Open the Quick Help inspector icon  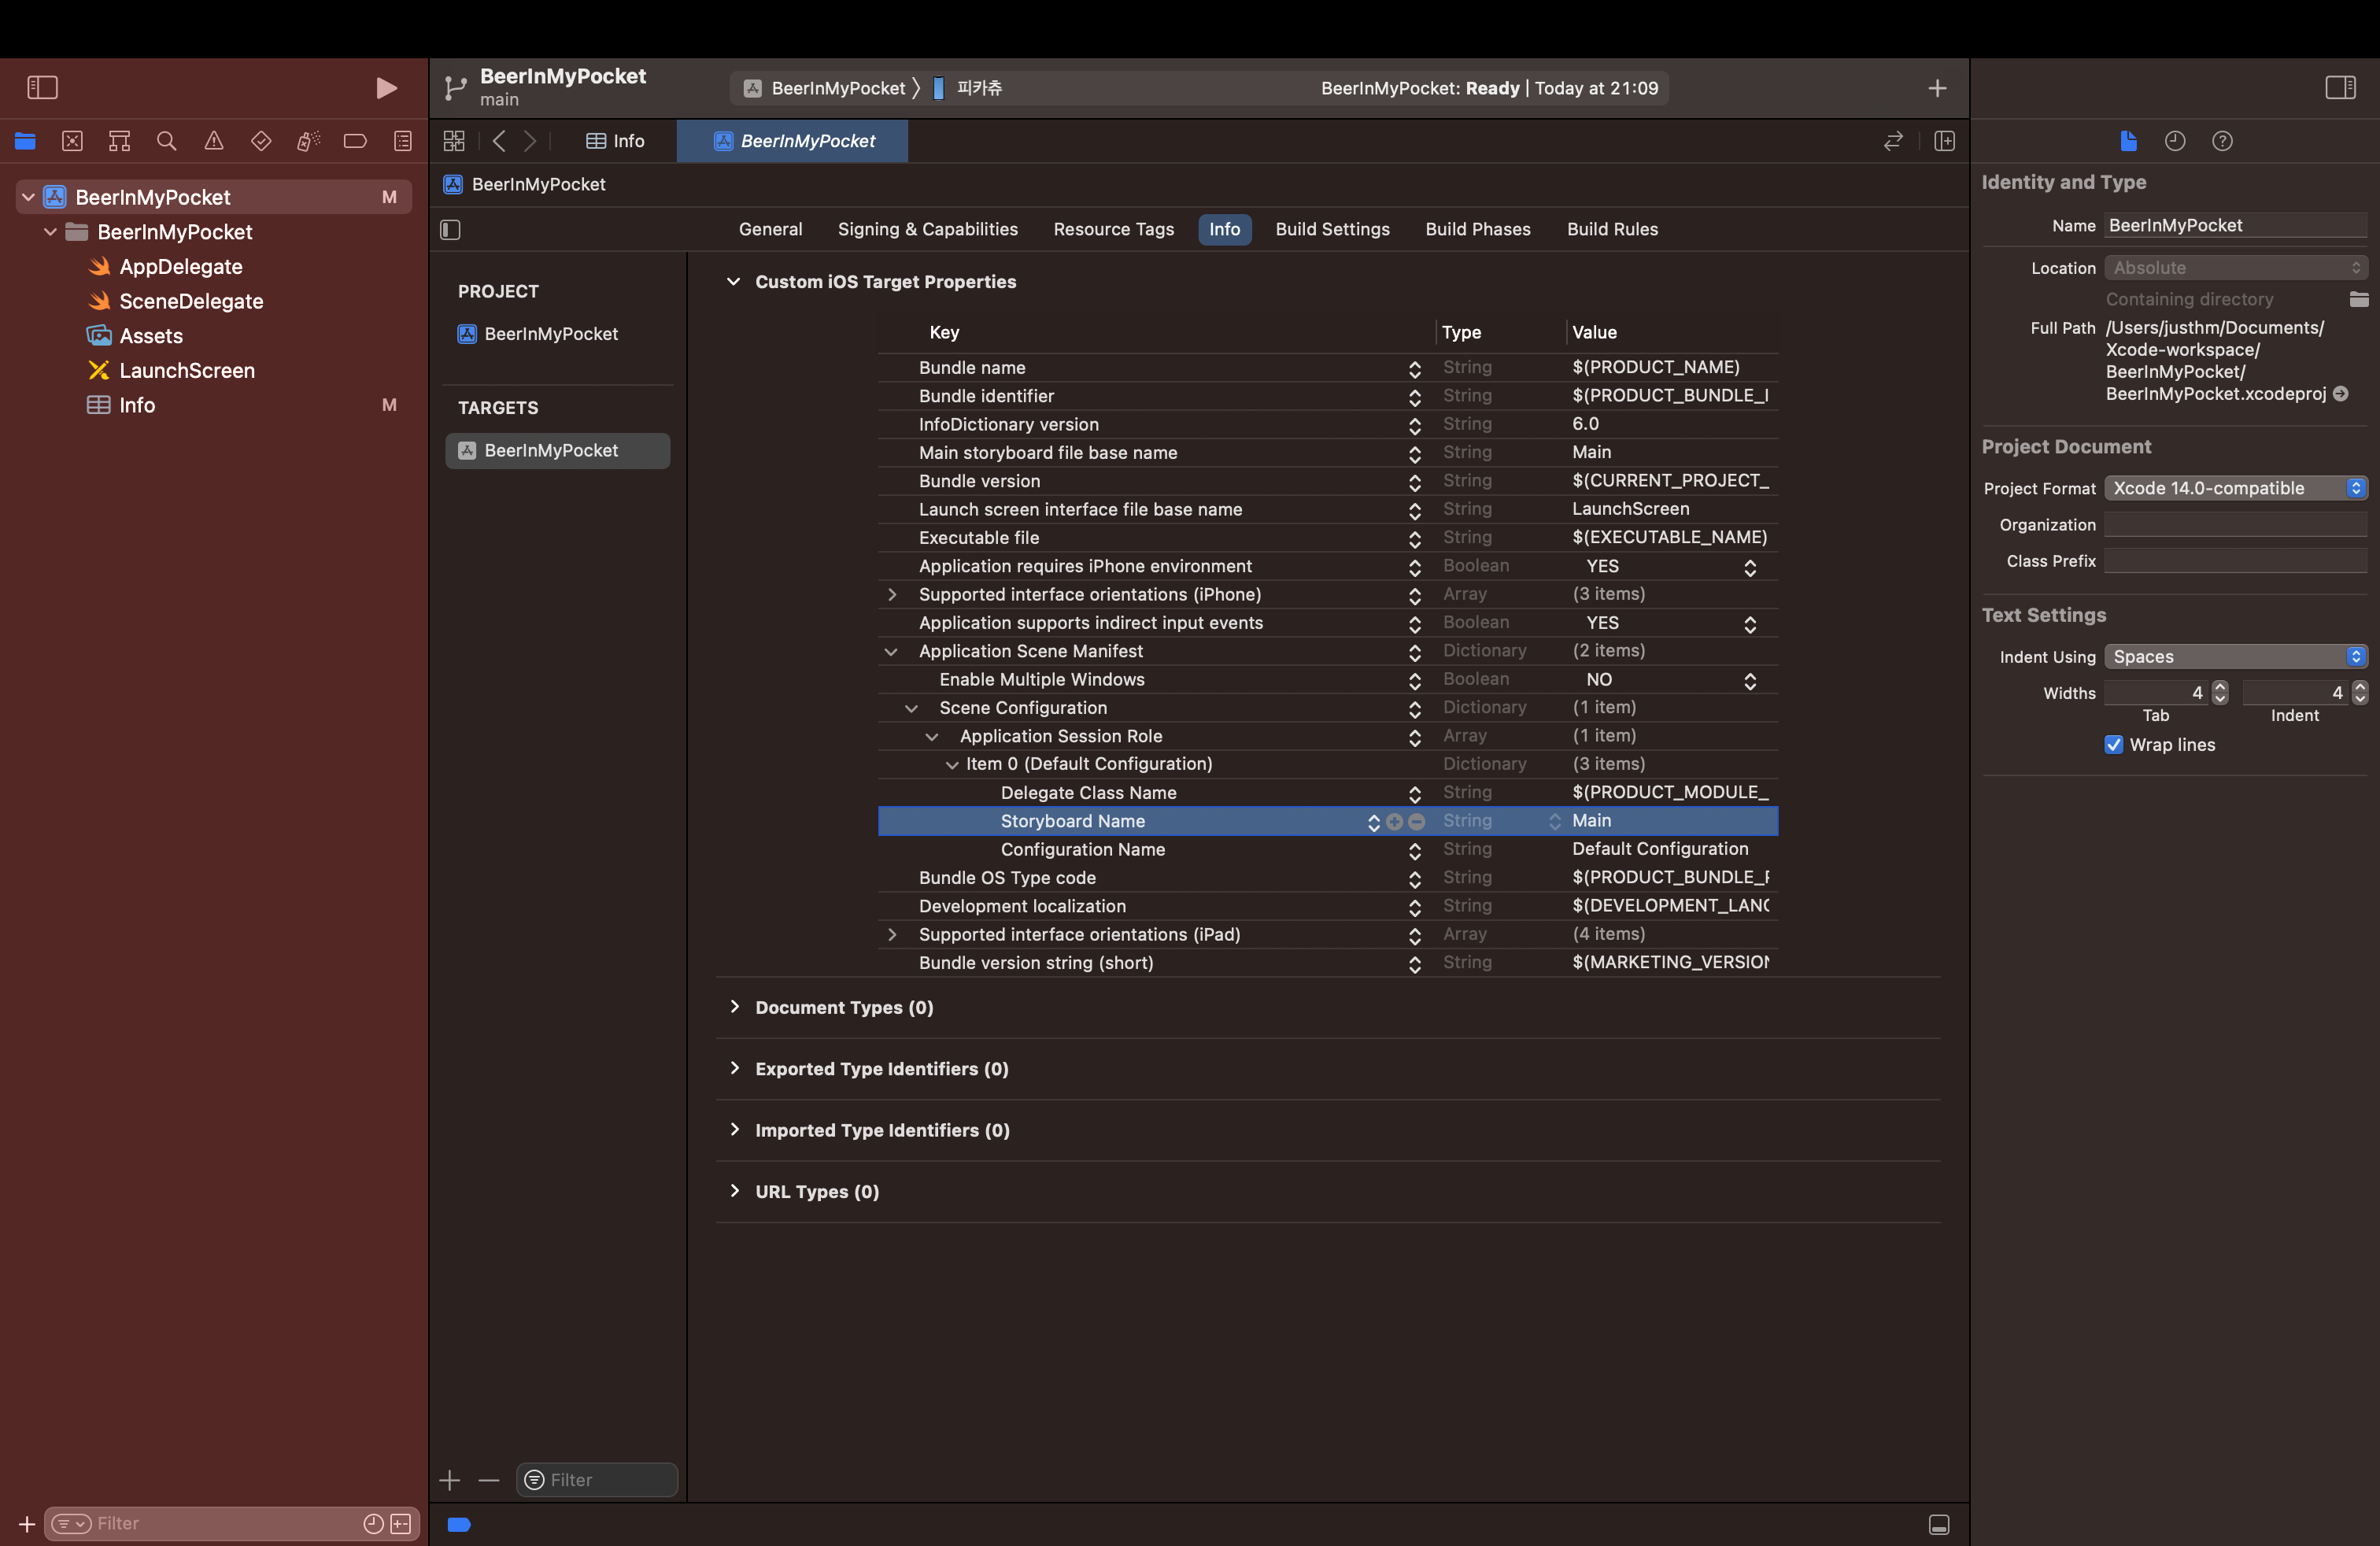[2221, 141]
